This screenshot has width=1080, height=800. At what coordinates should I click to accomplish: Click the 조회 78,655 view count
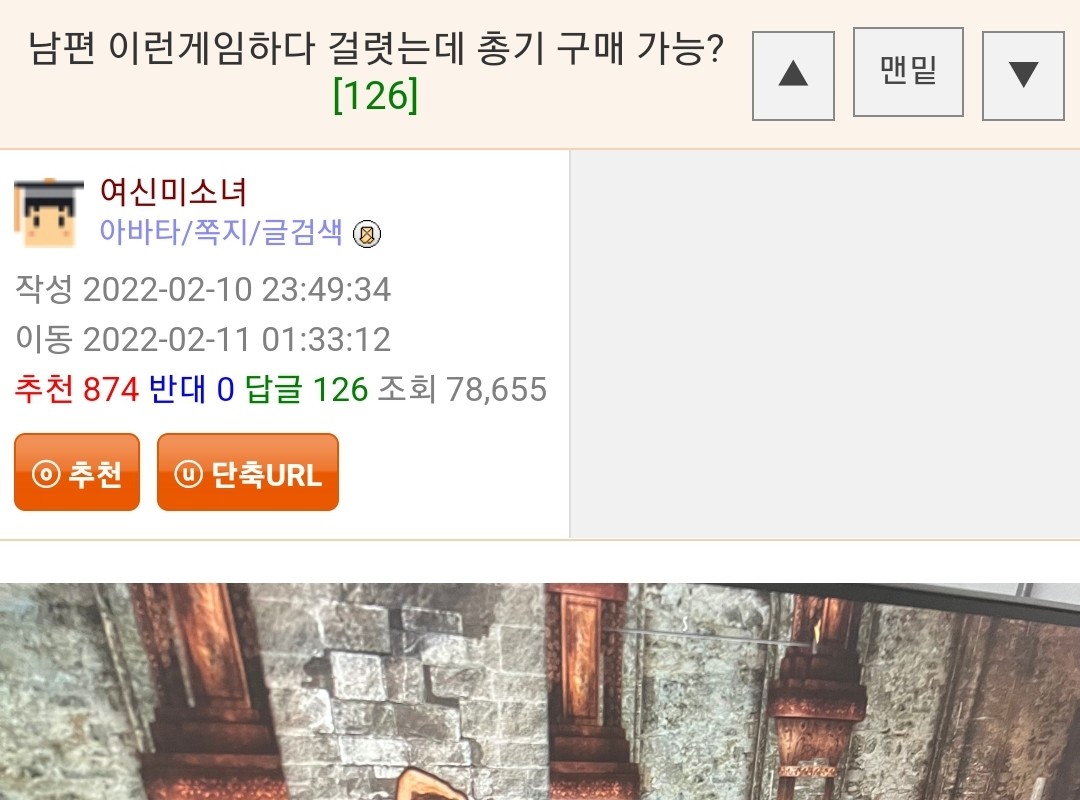[462, 389]
